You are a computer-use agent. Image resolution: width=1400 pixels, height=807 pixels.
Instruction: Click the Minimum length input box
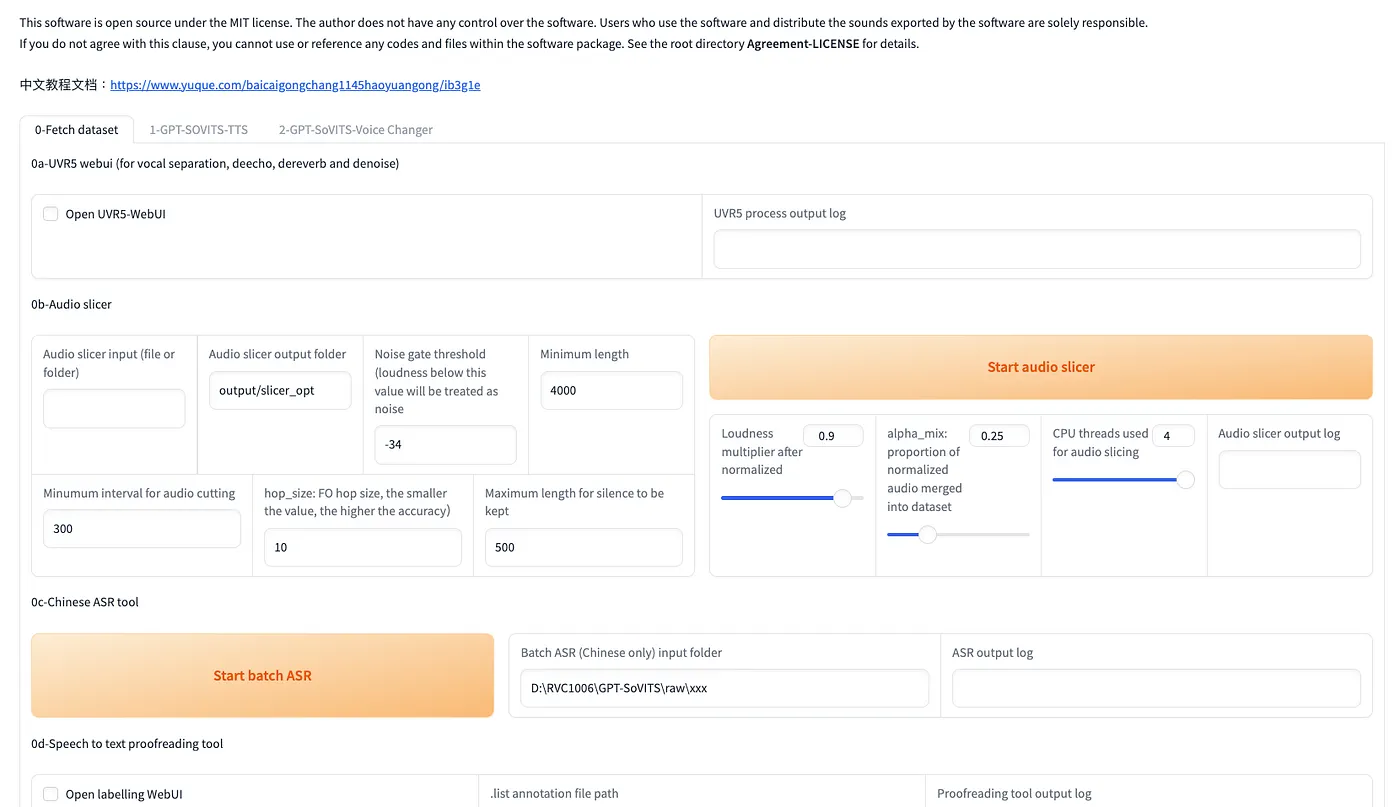[x=611, y=390]
